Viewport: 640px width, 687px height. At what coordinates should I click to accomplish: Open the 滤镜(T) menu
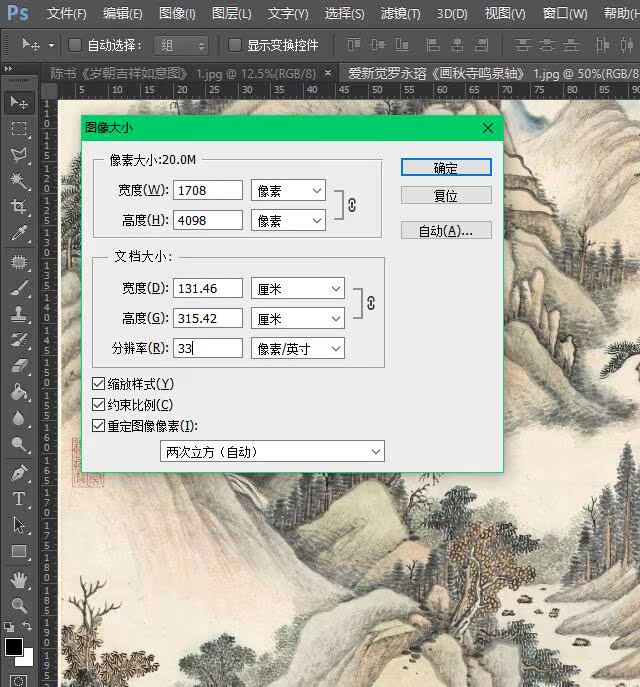pos(400,14)
